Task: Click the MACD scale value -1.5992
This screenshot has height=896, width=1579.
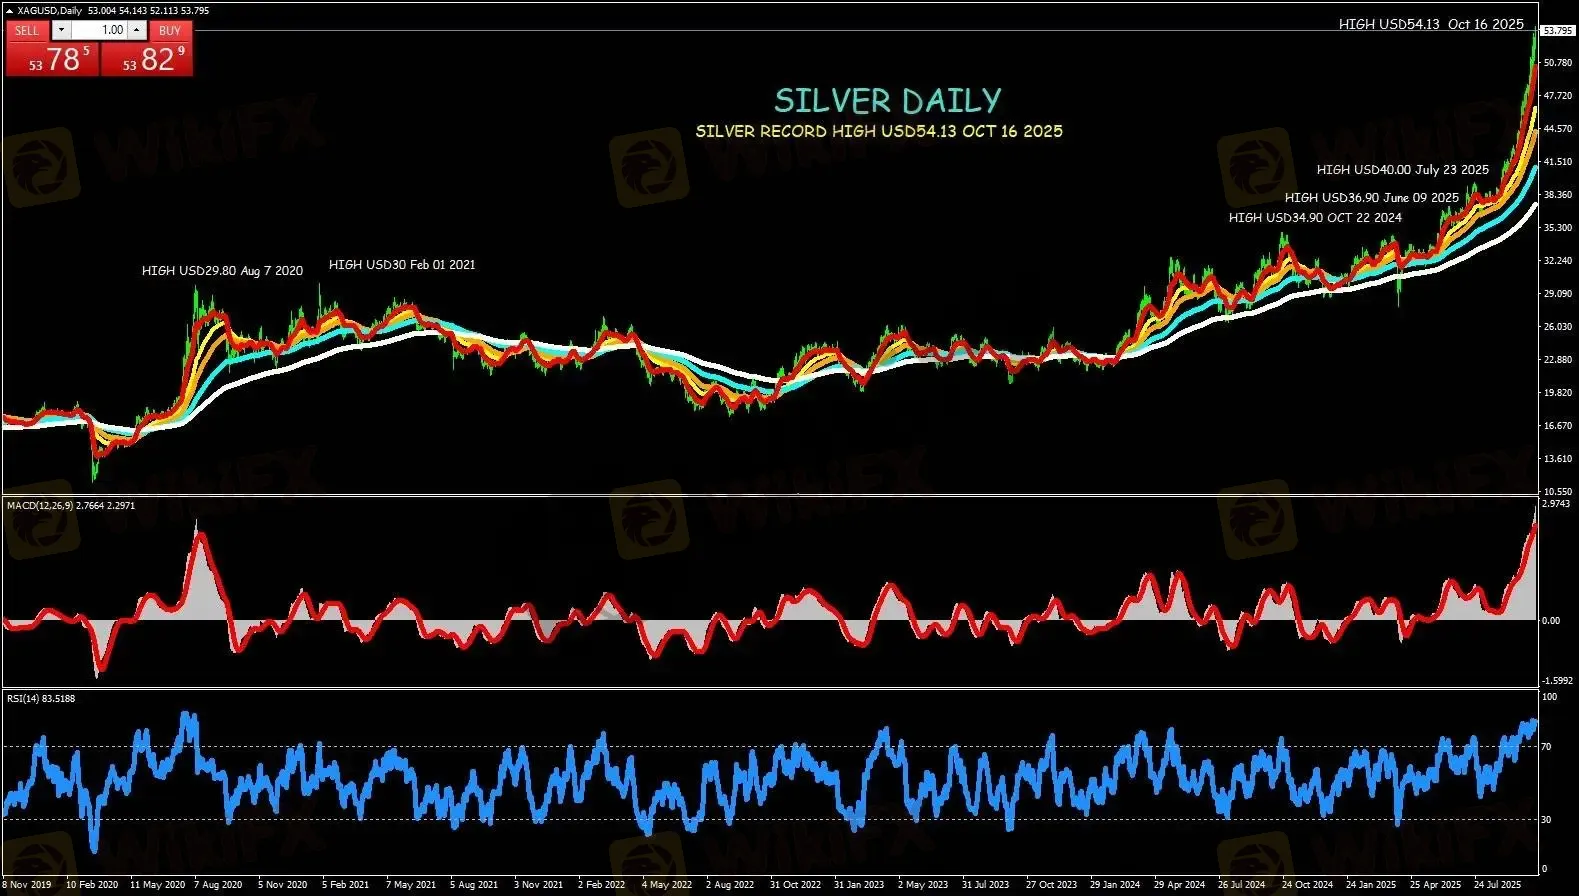Action: tap(1557, 681)
